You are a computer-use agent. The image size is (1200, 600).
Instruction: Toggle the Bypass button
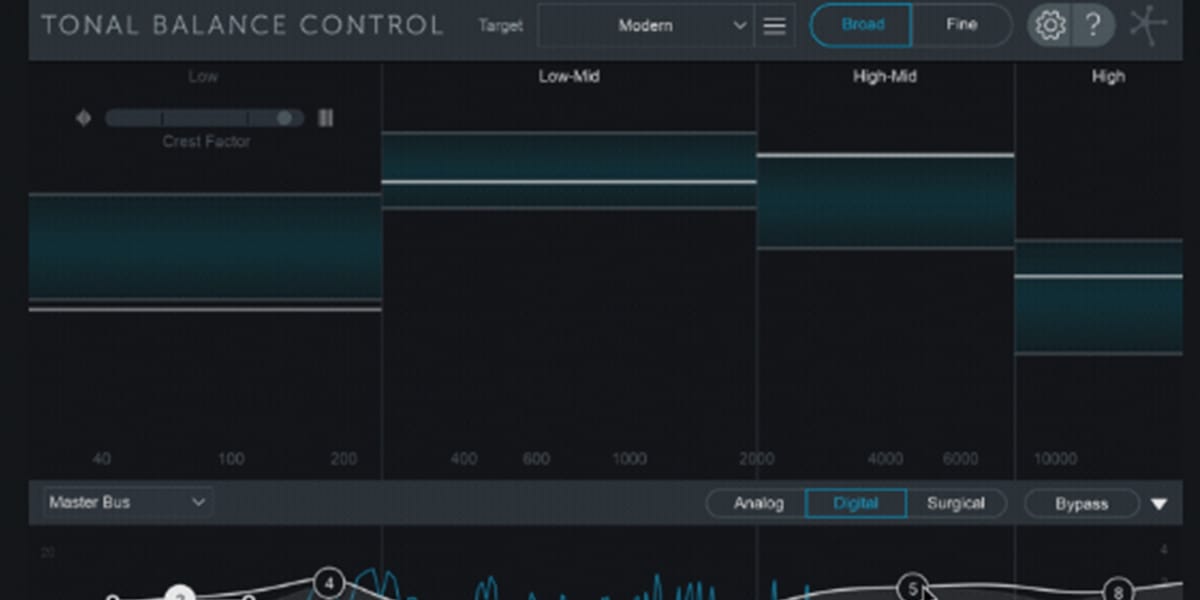coord(1080,503)
